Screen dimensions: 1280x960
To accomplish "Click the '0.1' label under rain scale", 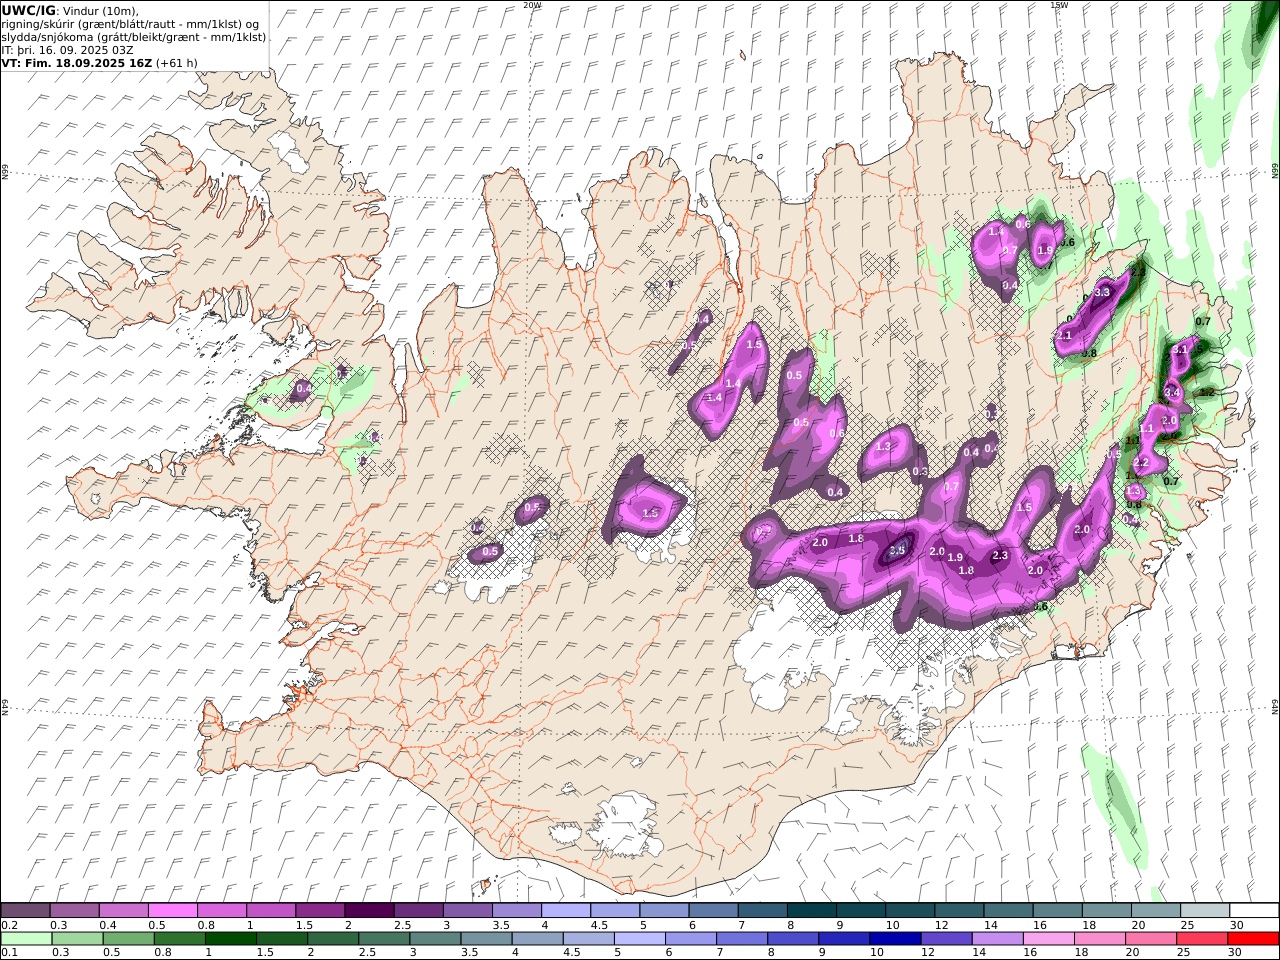I will (x=8, y=953).
